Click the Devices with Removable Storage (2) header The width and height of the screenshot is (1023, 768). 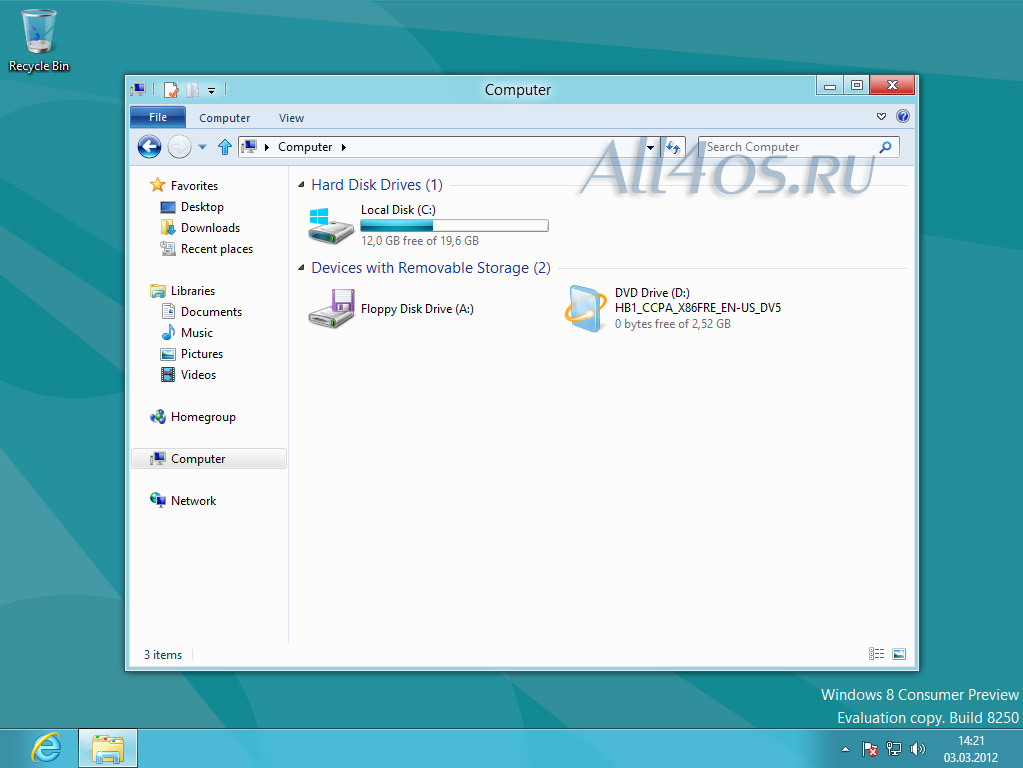point(431,268)
